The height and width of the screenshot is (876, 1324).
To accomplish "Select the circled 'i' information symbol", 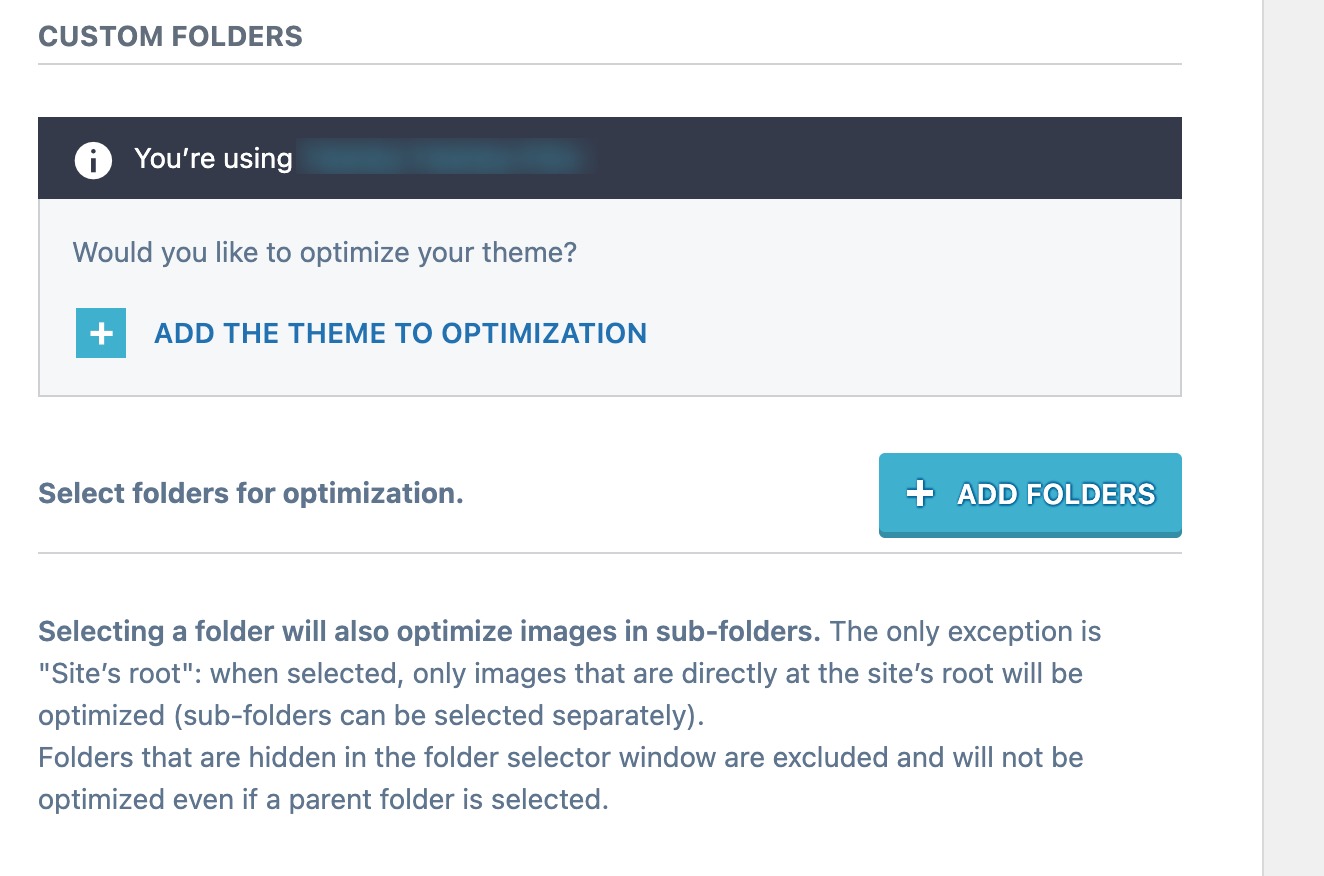I will point(92,158).
